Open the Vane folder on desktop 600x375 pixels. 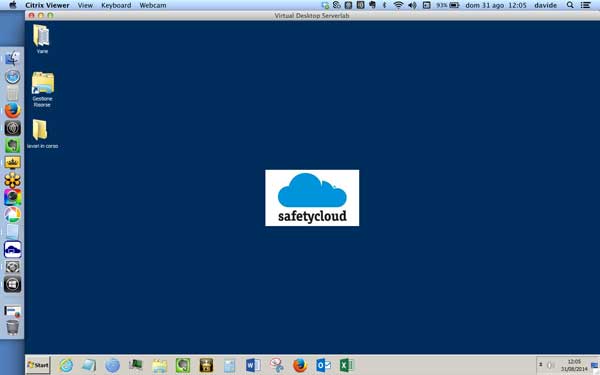pyautogui.click(x=41, y=39)
